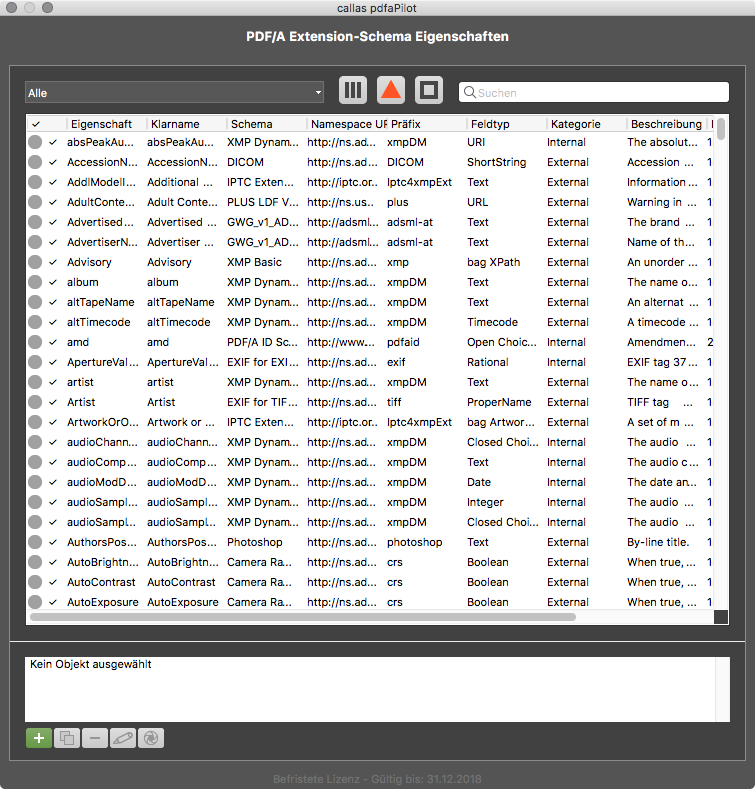Open the Alle filter dropdown

174,93
